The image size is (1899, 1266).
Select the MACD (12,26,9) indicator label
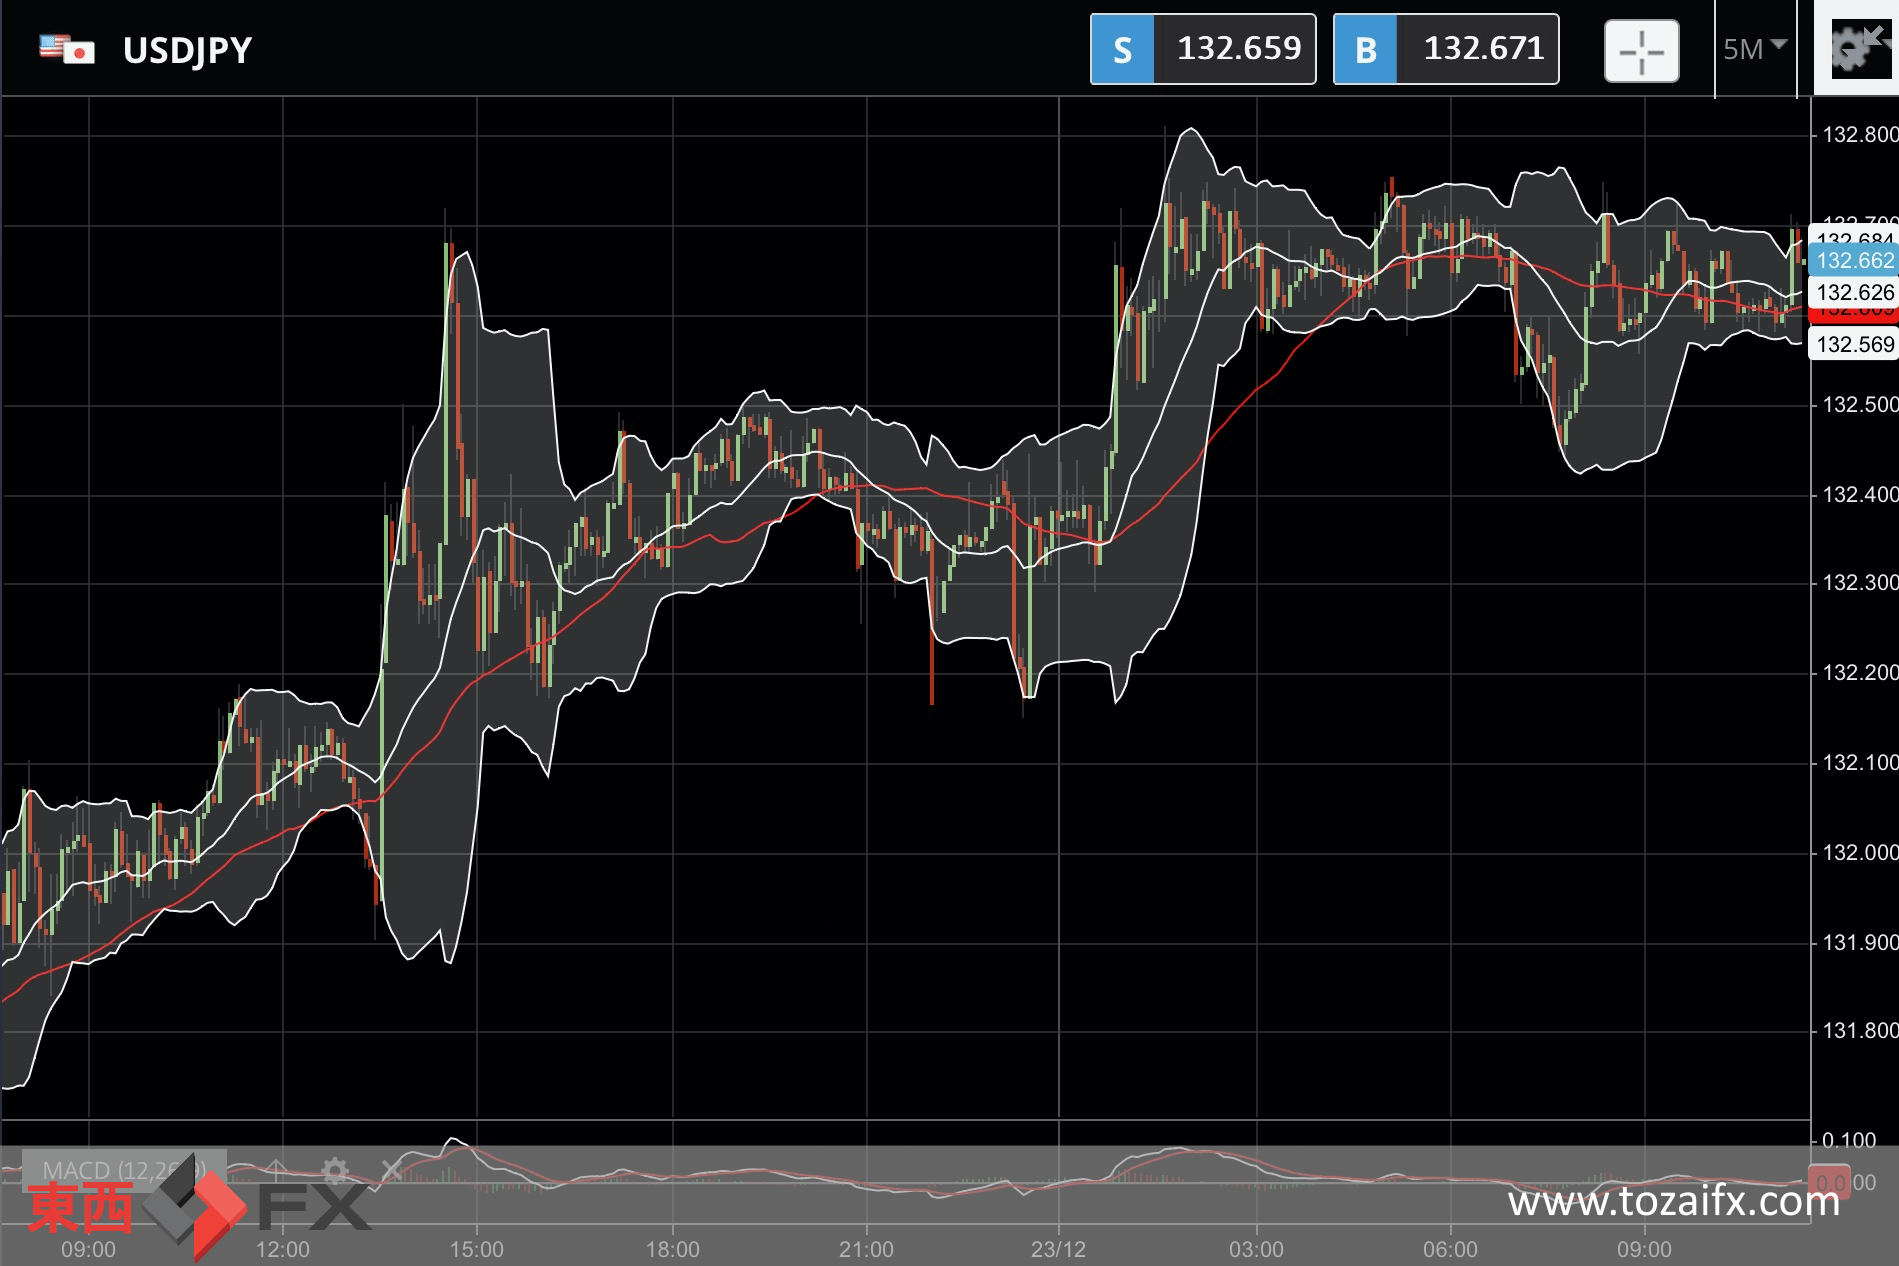point(124,1170)
